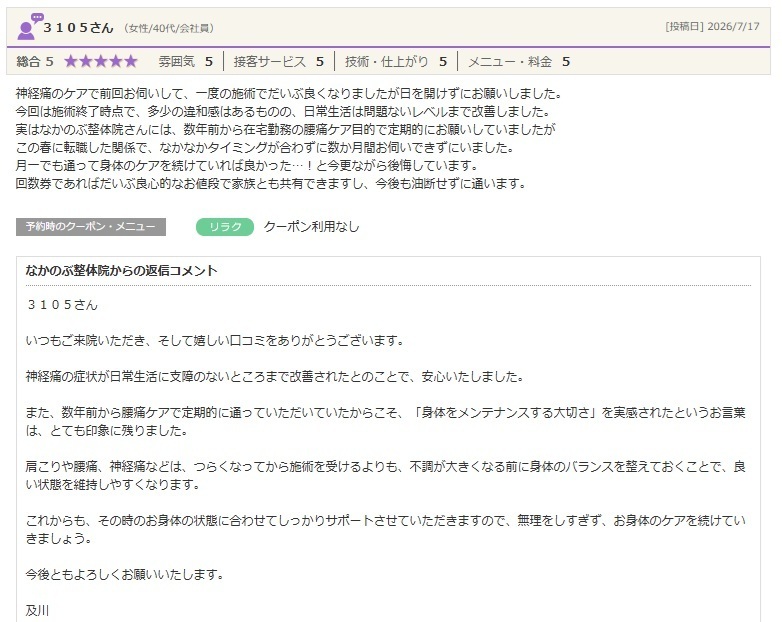Click the purple reviewer avatar icon
This screenshot has width=782, height=622.
pos(29,27)
